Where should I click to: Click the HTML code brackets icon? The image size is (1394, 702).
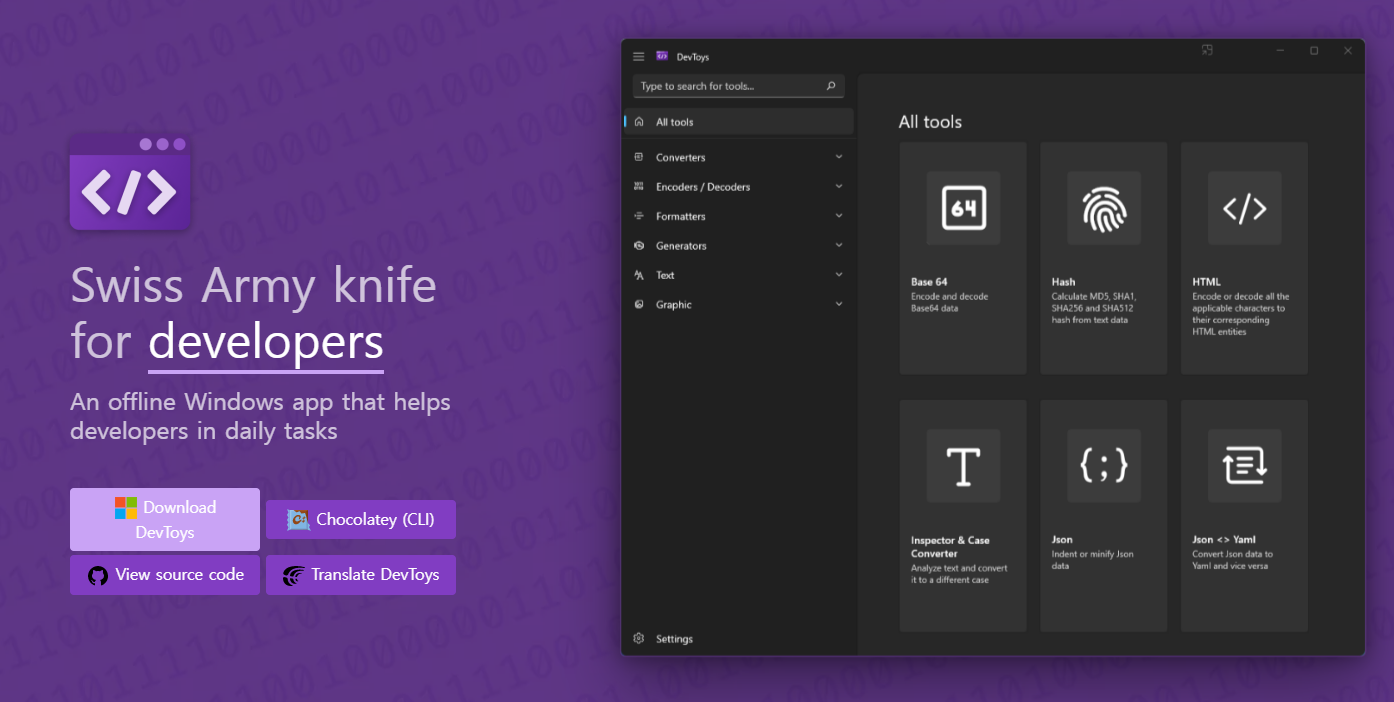tap(1245, 208)
